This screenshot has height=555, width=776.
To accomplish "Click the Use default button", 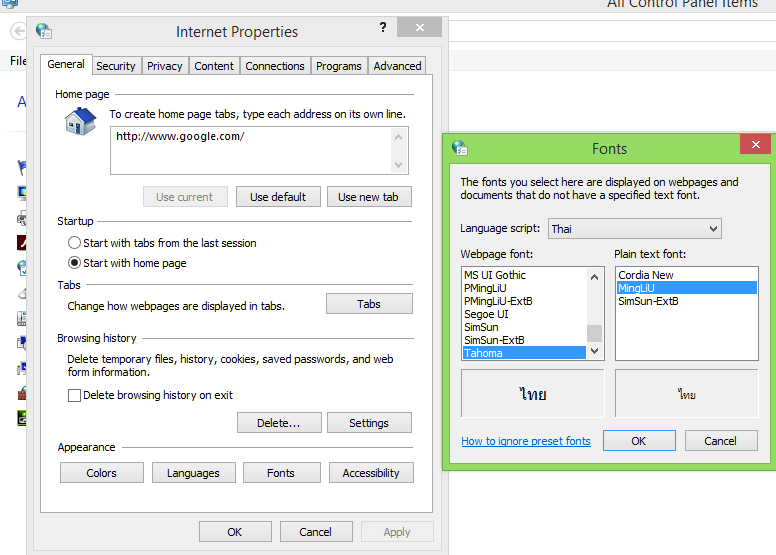I will 278,197.
